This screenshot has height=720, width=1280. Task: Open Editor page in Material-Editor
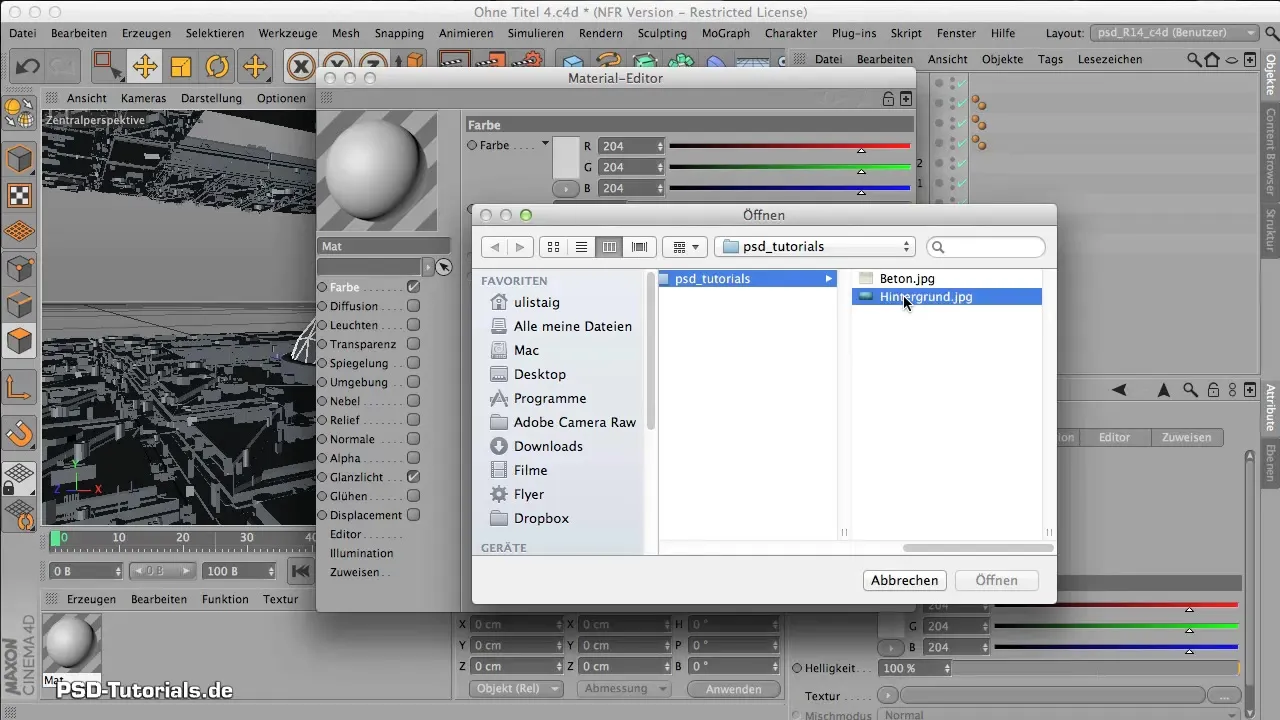[x=345, y=534]
